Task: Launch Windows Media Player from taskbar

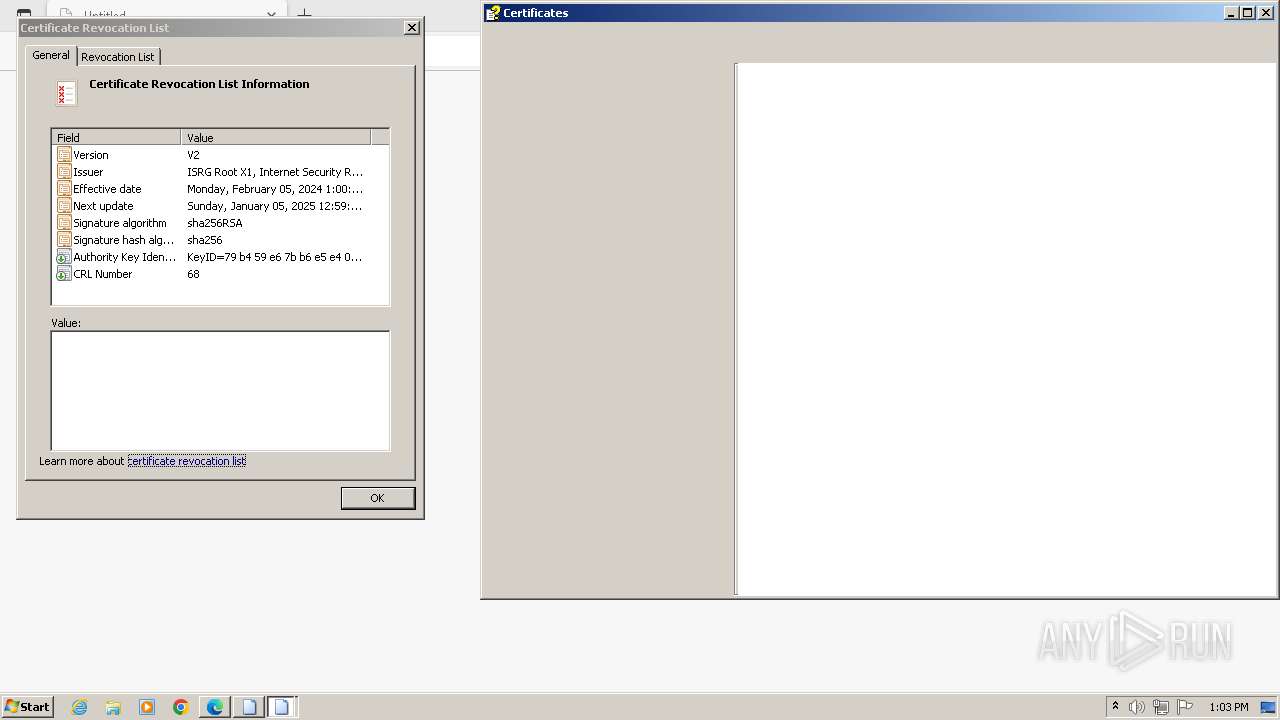Action: tap(147, 707)
